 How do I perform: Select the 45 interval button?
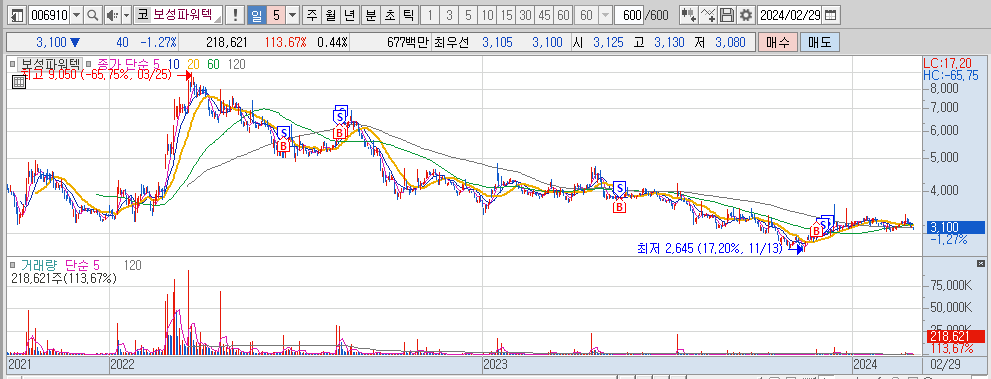pyautogui.click(x=544, y=15)
